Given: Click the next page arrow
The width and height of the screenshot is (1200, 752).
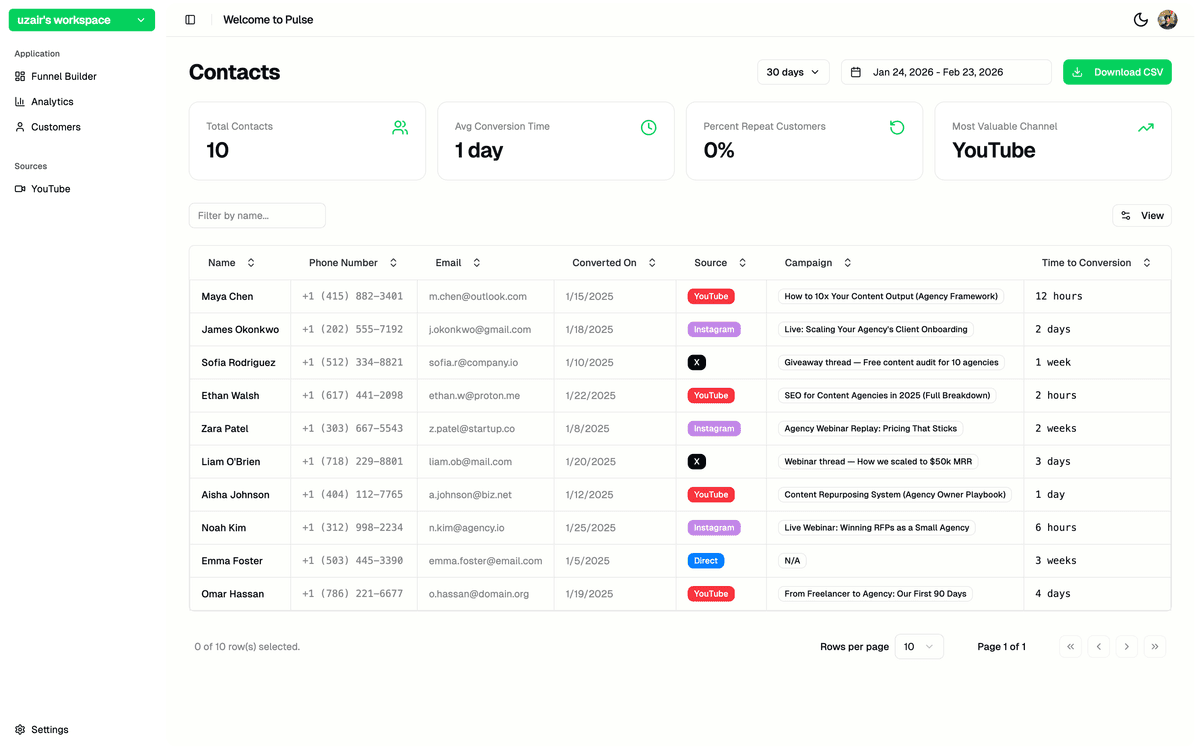Looking at the screenshot, I should (x=1126, y=647).
